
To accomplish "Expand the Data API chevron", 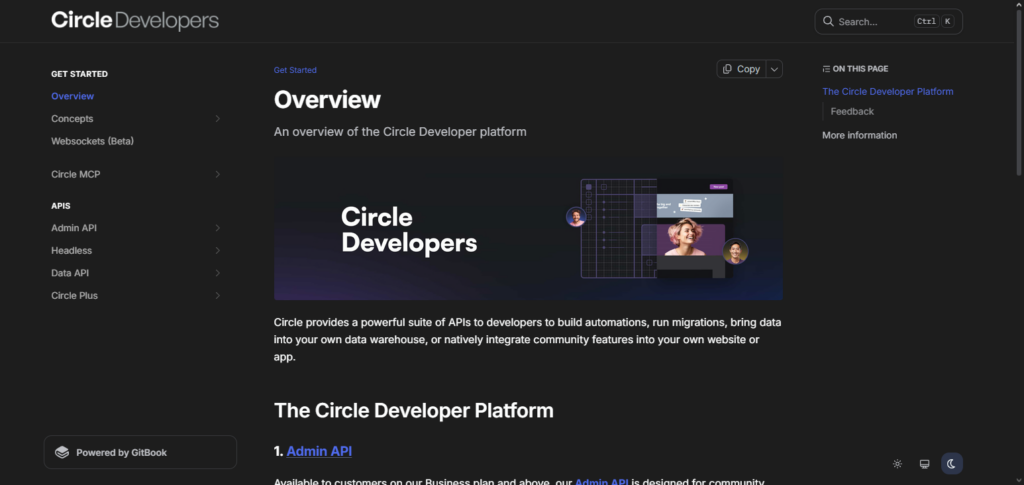I will pyautogui.click(x=217, y=273).
